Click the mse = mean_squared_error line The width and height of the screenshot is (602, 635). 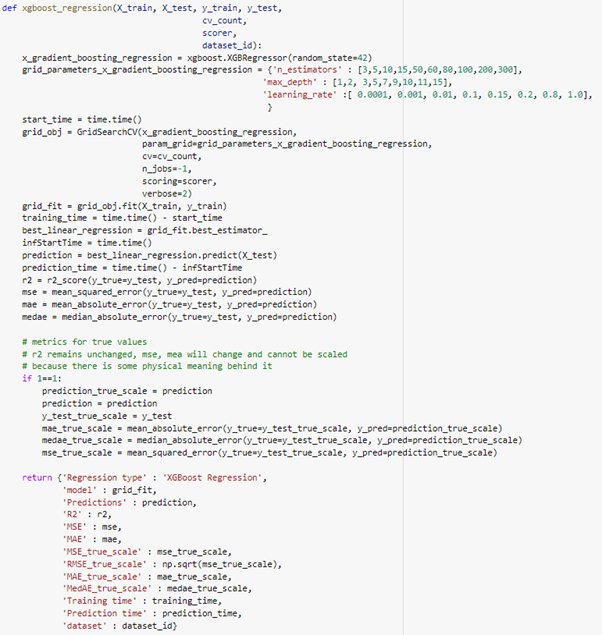(167, 292)
